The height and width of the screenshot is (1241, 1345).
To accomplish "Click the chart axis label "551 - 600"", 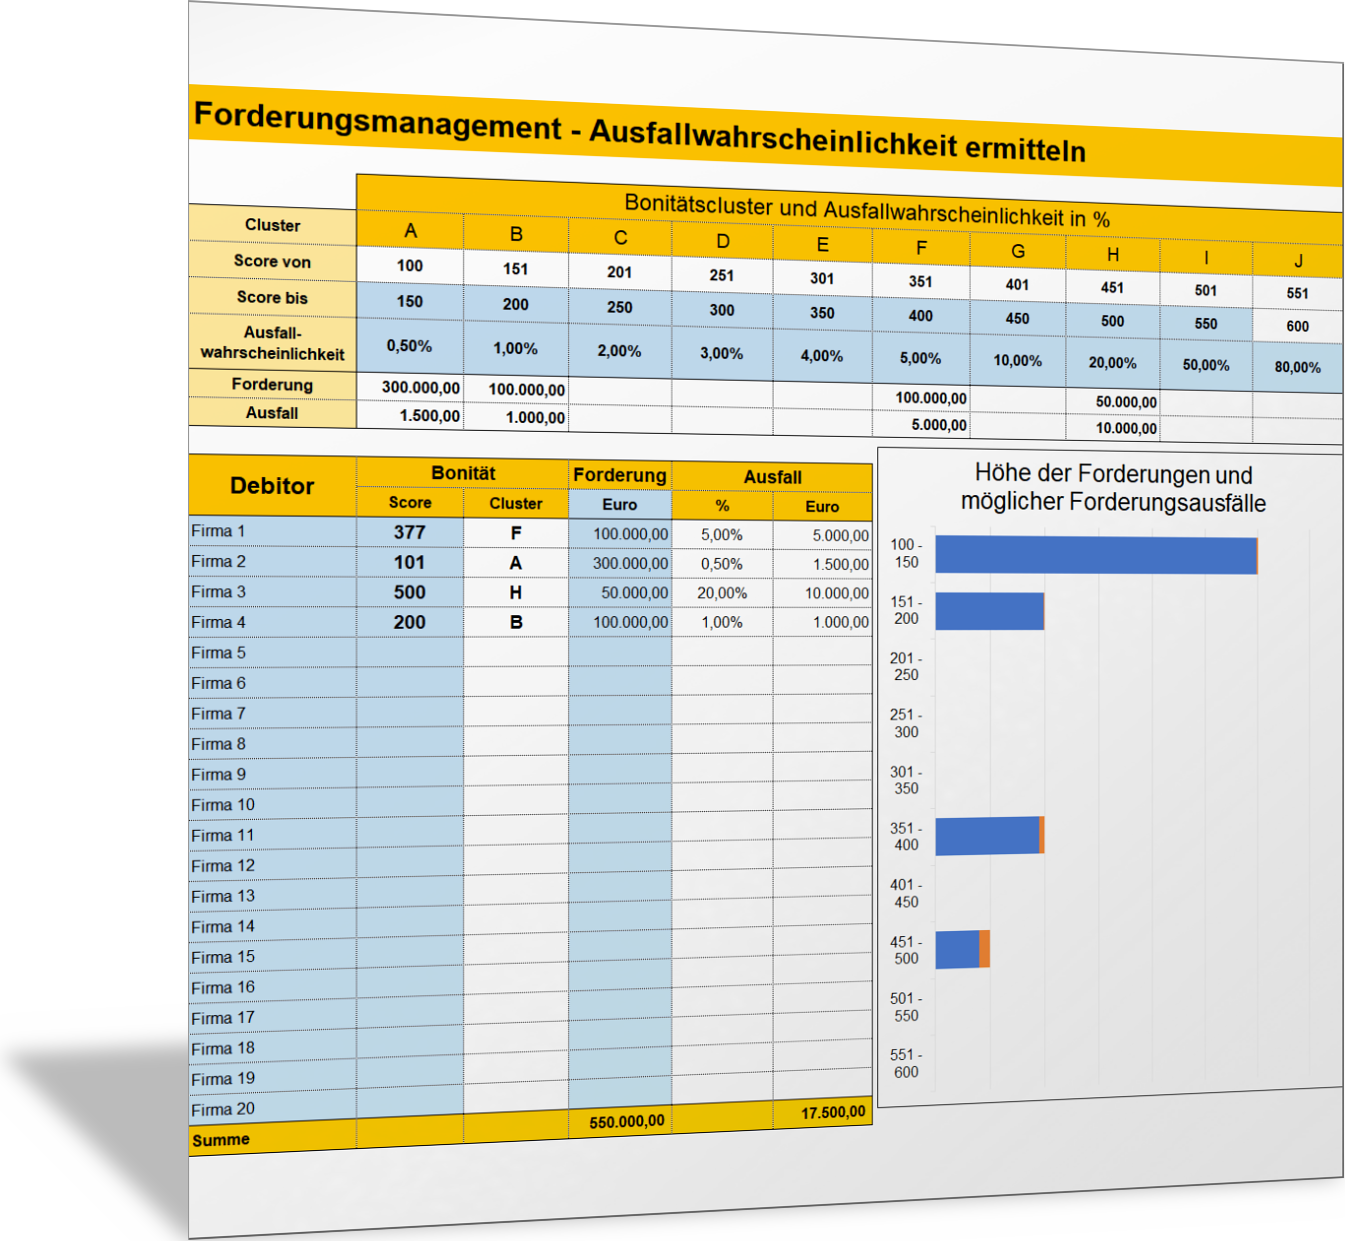I will [x=906, y=1063].
